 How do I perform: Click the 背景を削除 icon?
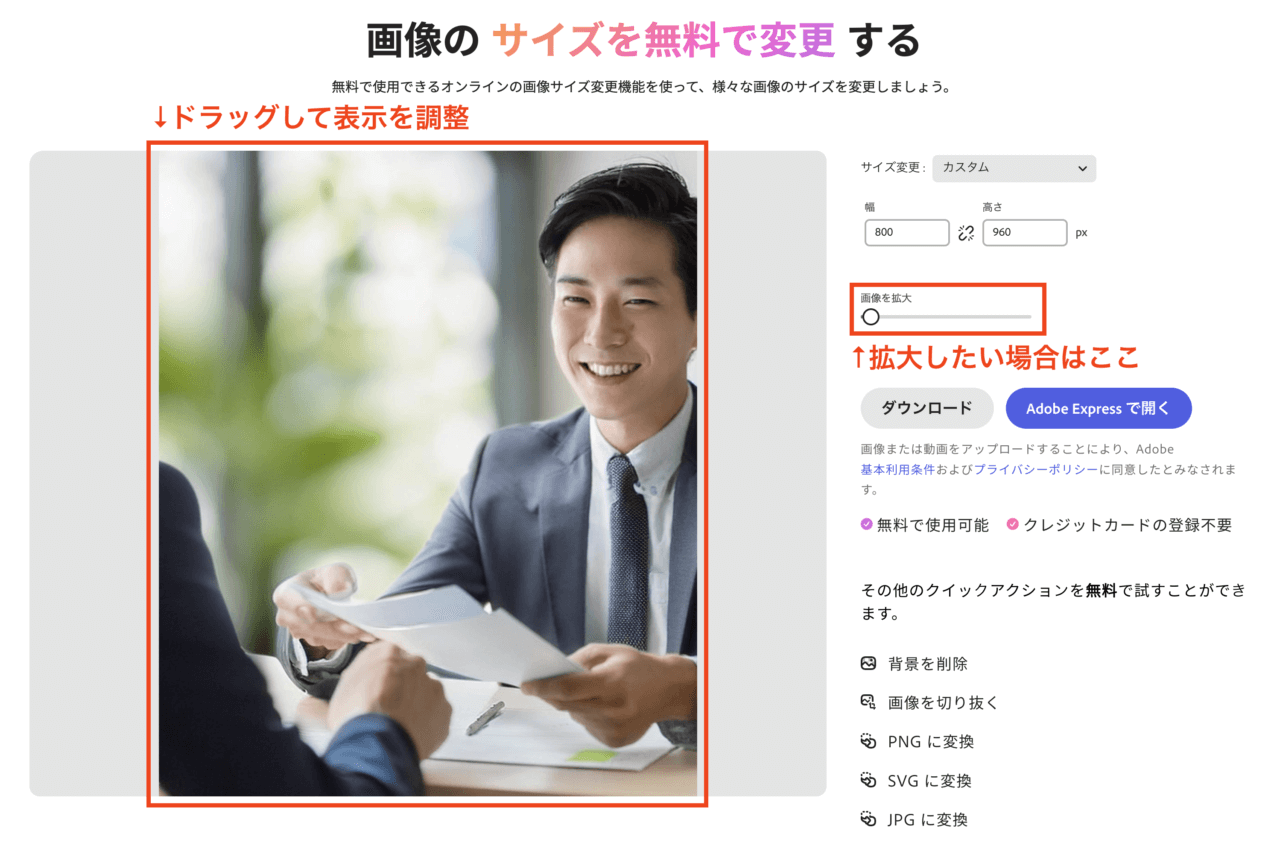868,663
